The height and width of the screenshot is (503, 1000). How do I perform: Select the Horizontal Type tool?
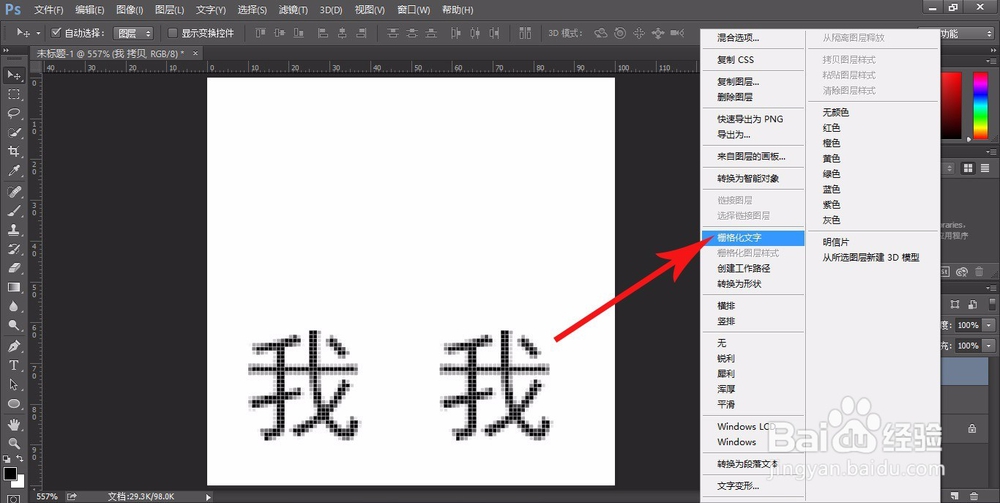tap(14, 366)
